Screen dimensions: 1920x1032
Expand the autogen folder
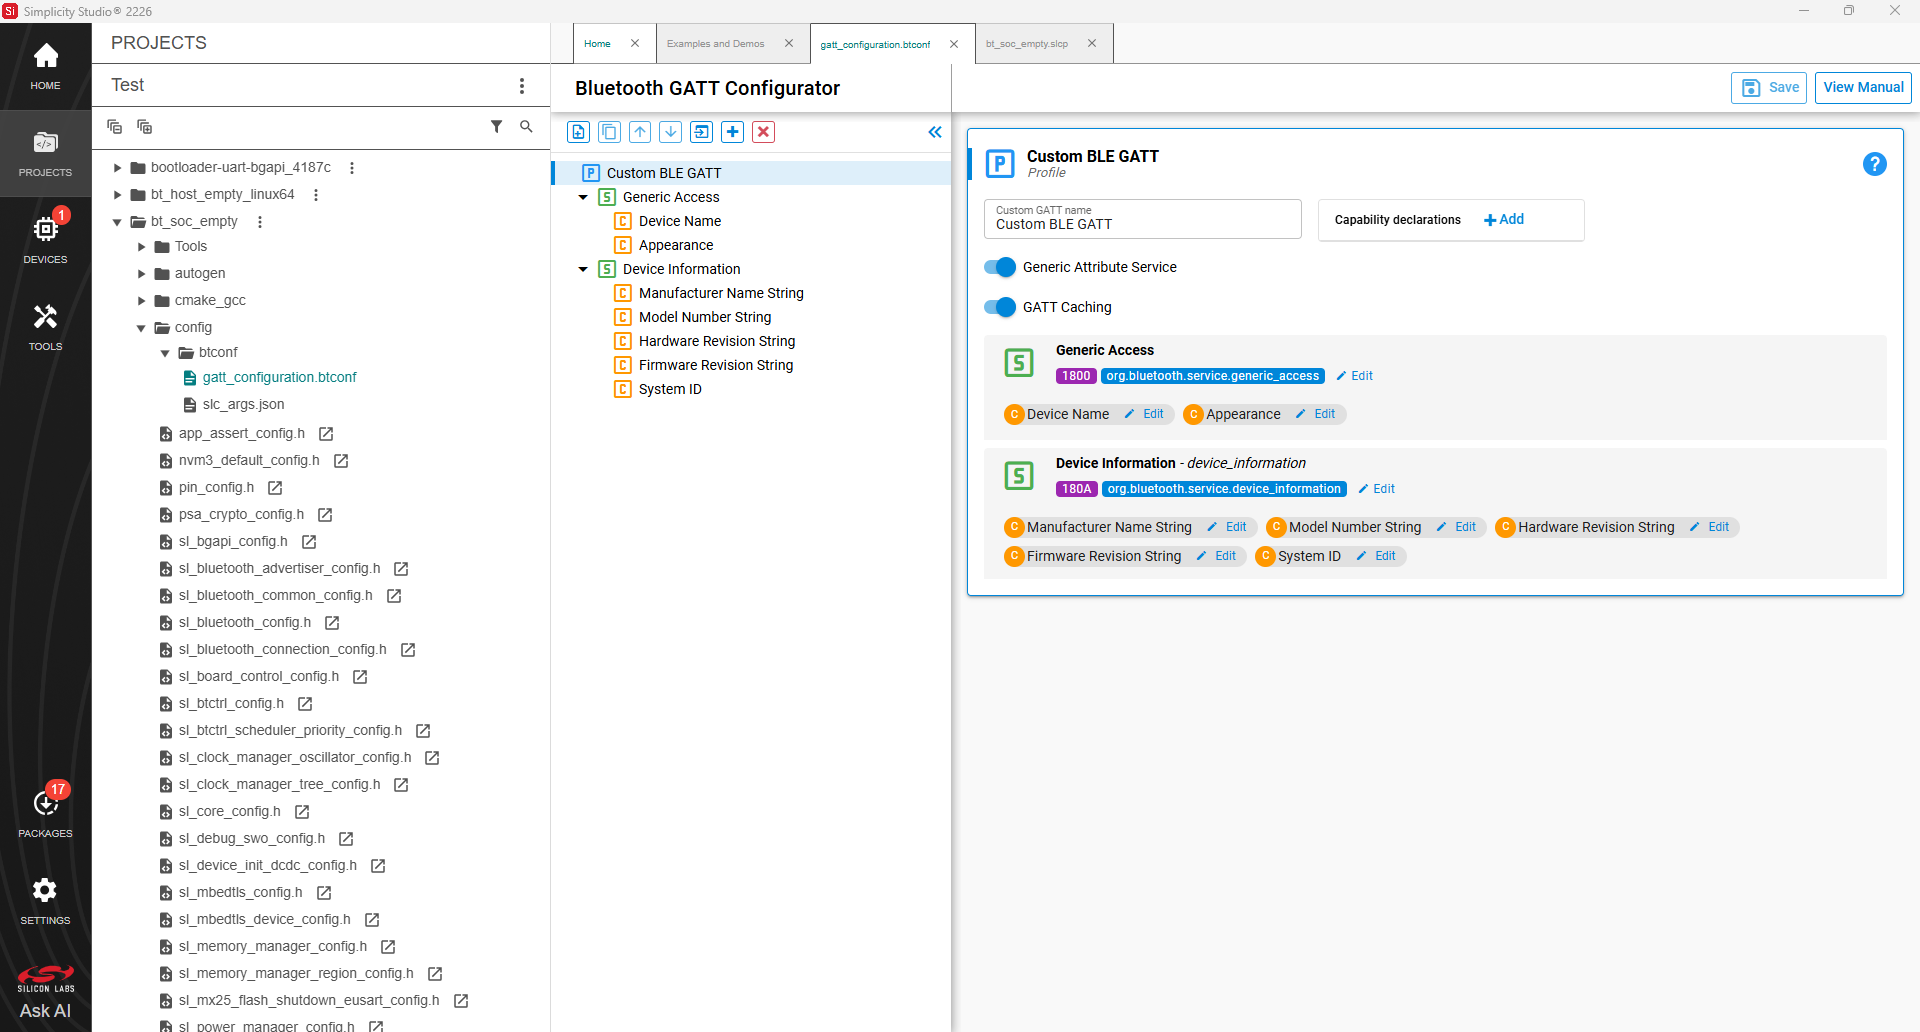pyautogui.click(x=141, y=273)
